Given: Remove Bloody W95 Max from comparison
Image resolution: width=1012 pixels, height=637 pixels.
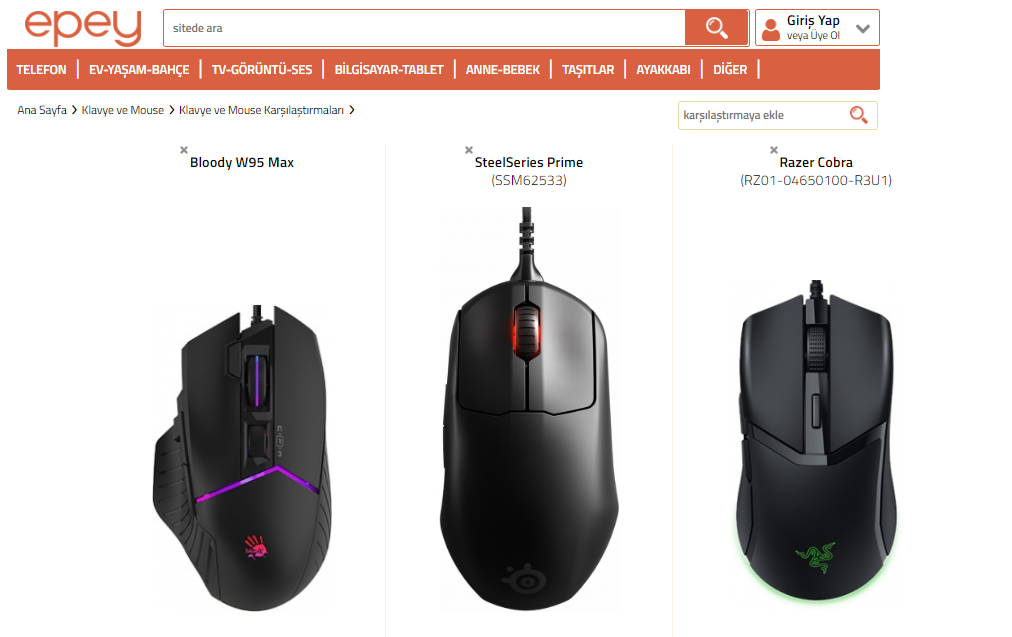Looking at the screenshot, I should click(184, 150).
